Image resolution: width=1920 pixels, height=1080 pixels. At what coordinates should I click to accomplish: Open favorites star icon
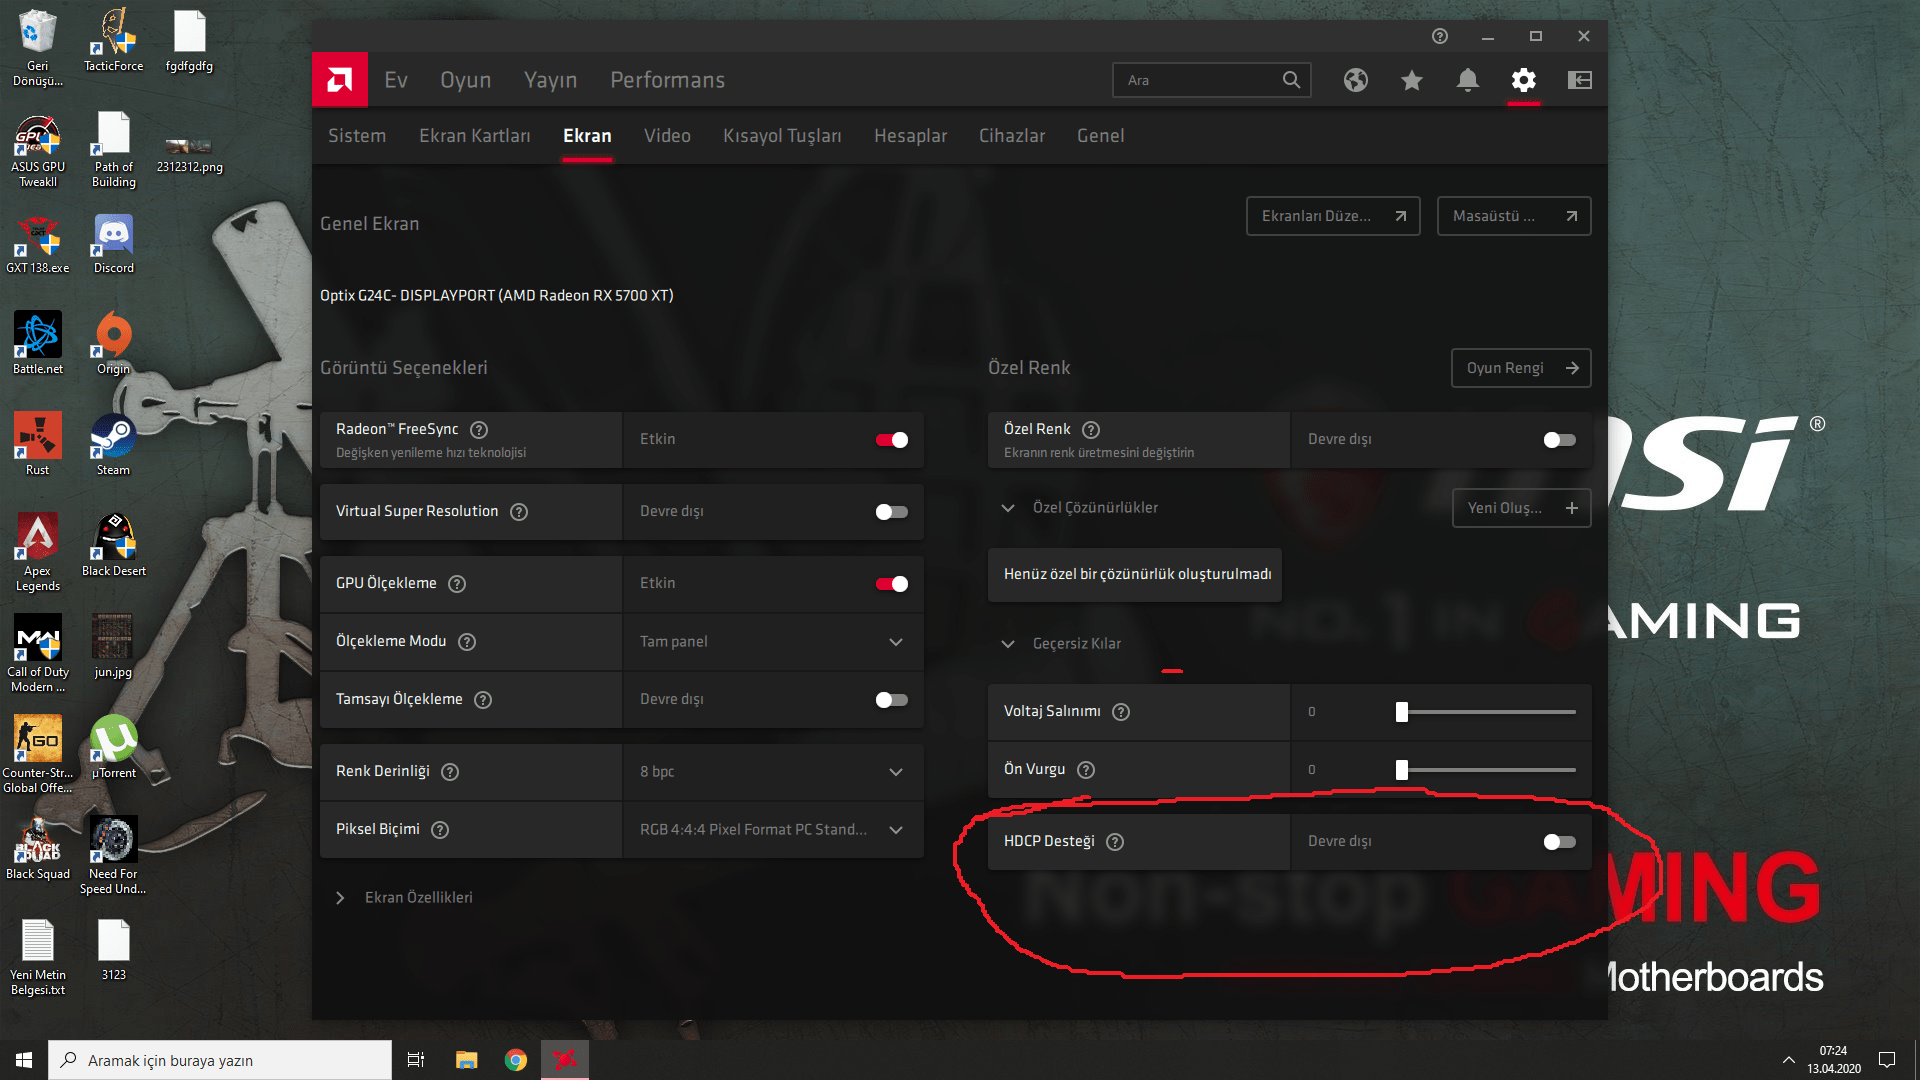[x=1411, y=80]
